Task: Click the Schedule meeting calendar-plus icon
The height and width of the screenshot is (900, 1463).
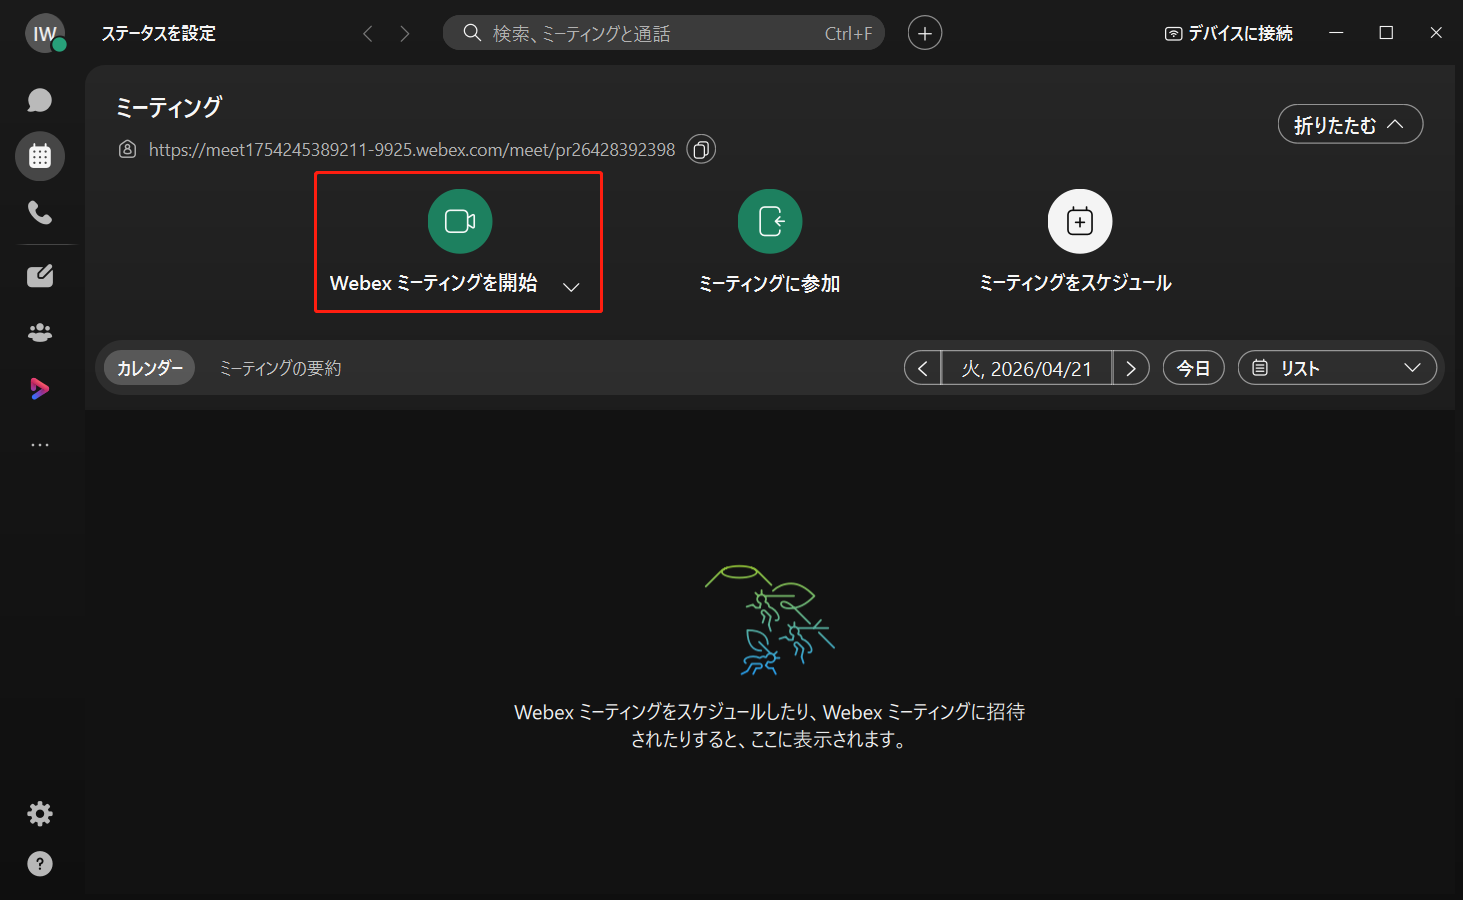Action: coord(1080,221)
